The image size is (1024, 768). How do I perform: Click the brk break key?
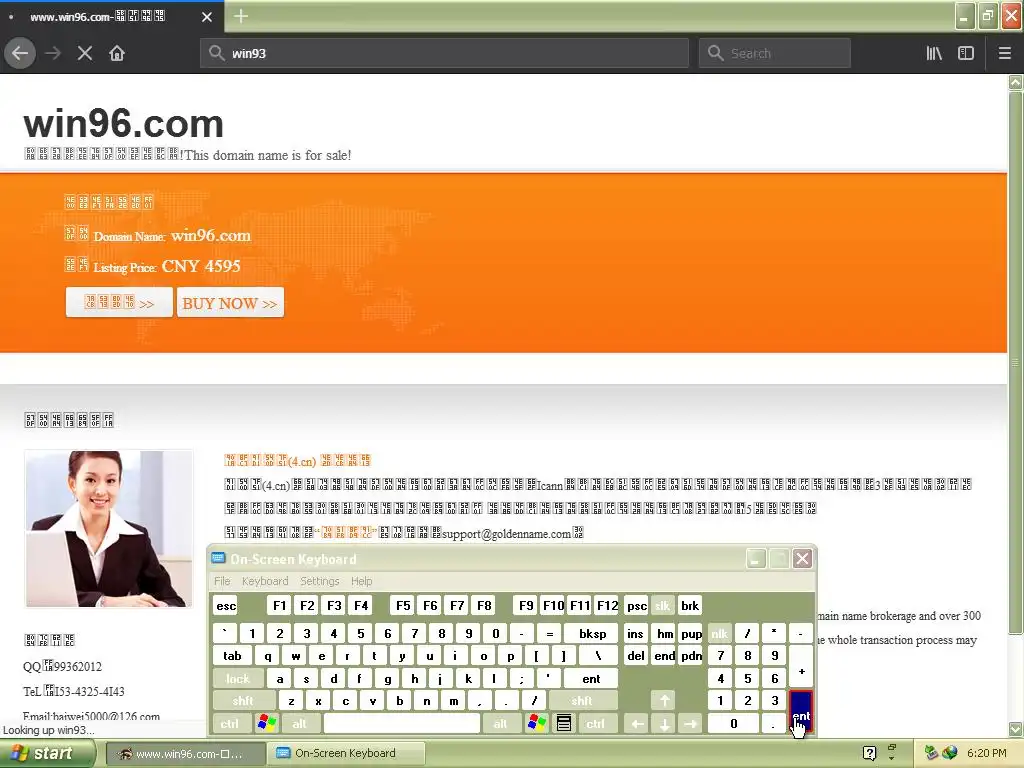click(x=690, y=606)
